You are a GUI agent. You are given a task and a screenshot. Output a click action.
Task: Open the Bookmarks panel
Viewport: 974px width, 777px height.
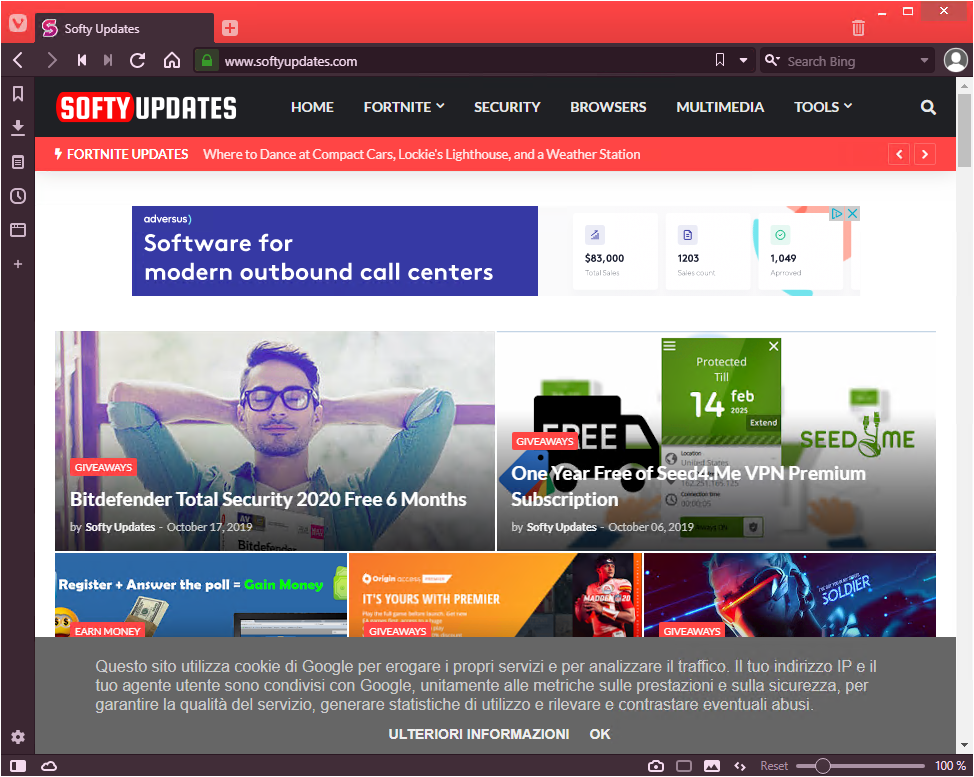[x=18, y=94]
